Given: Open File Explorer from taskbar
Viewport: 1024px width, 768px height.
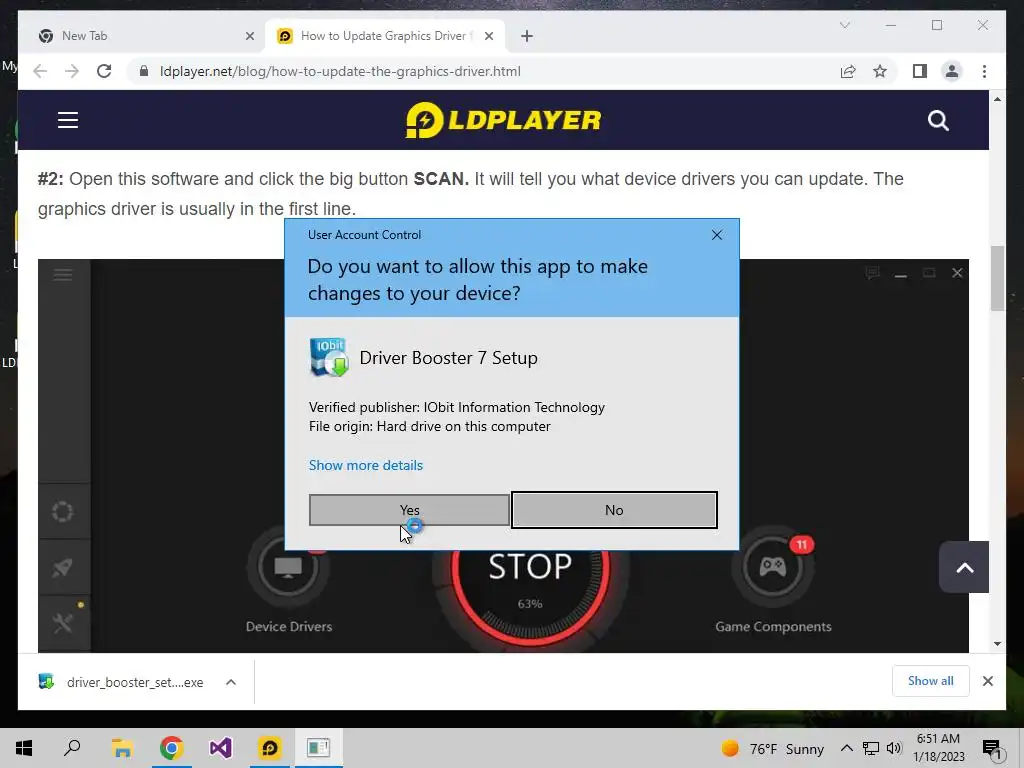Looking at the screenshot, I should tap(121, 748).
